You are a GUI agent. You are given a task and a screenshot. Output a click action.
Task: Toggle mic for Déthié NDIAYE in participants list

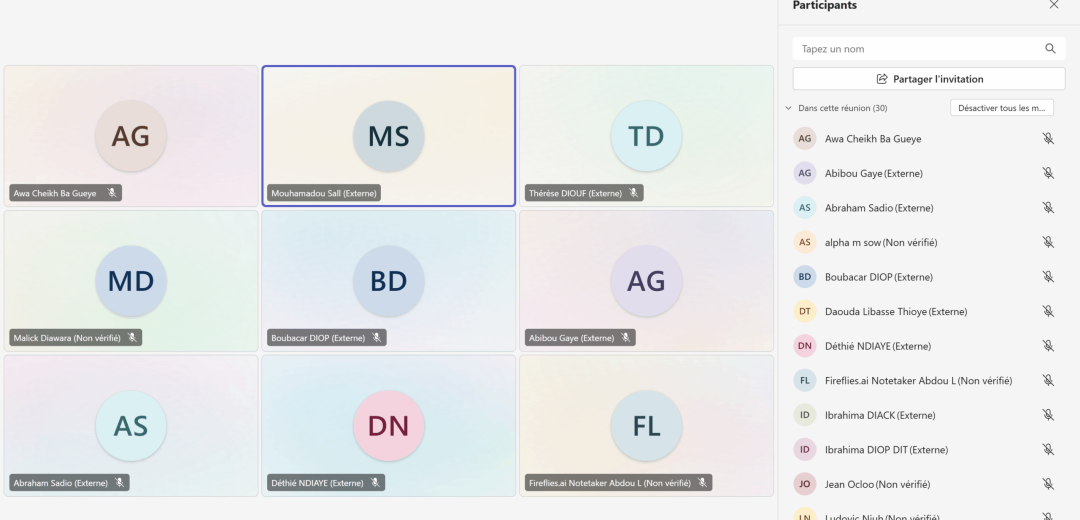(x=1048, y=346)
